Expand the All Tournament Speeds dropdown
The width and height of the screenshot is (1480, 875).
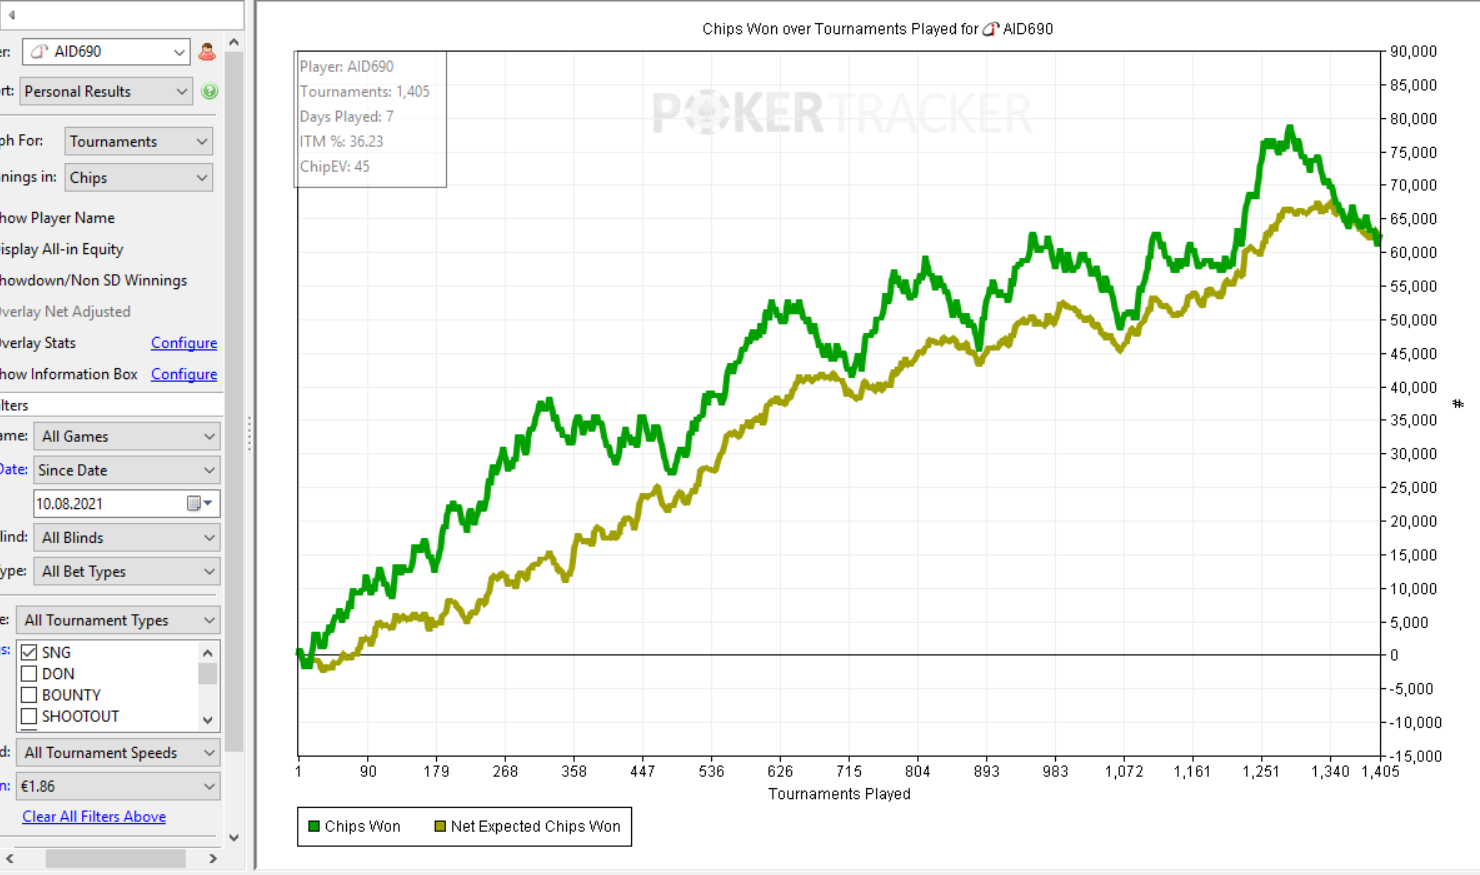pyautogui.click(x=118, y=753)
